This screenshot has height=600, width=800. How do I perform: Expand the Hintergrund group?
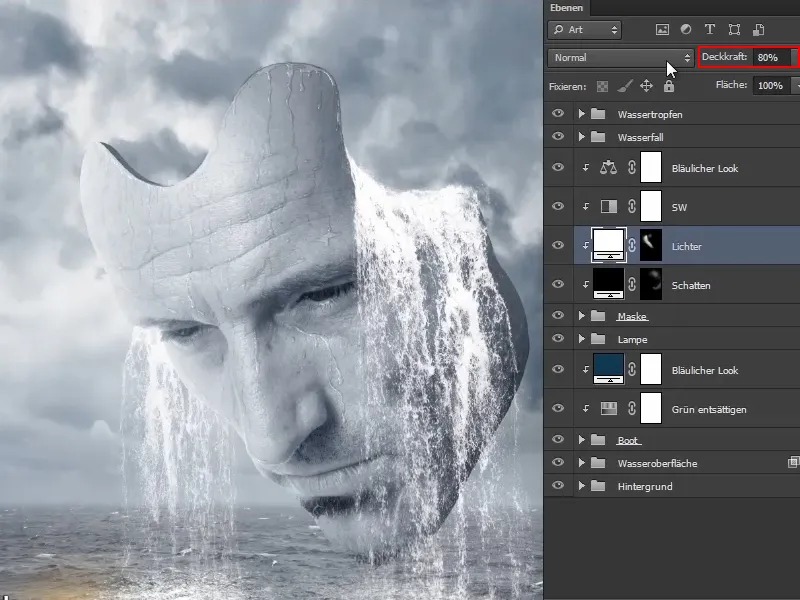pos(582,486)
